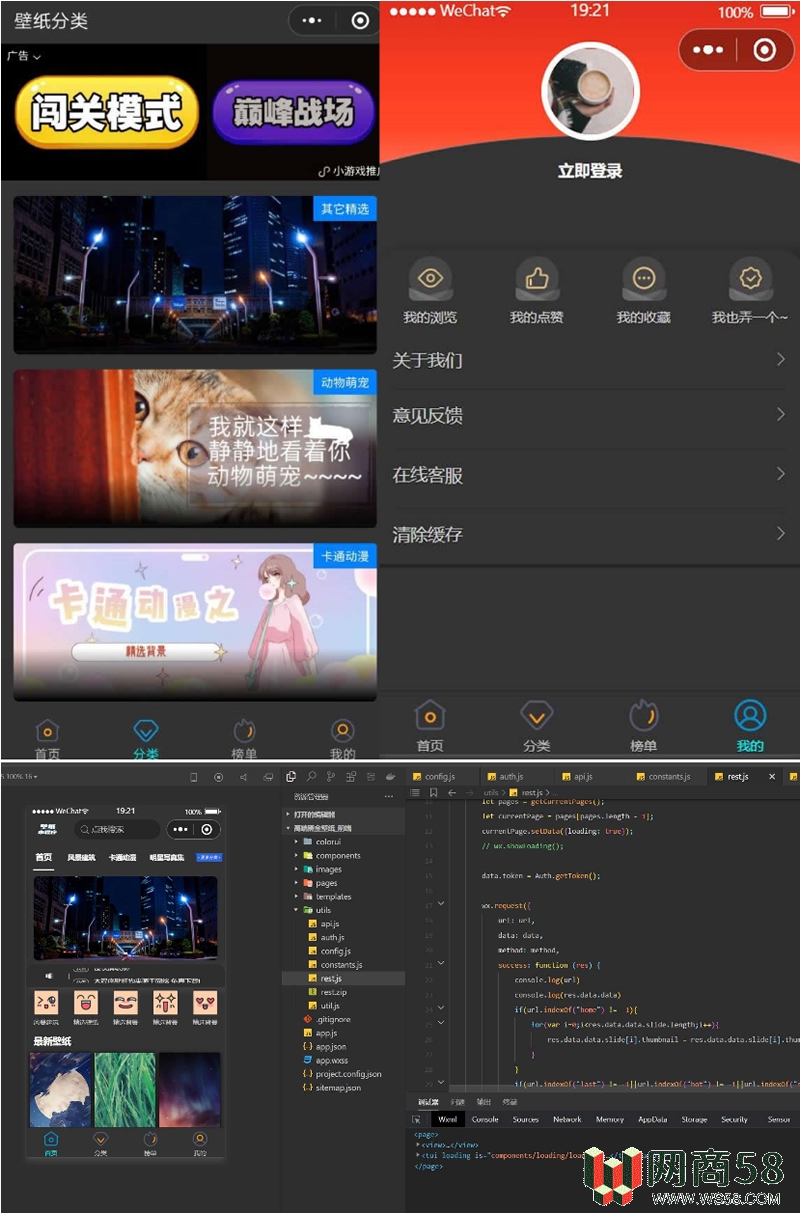This screenshot has width=800, height=1213.
Task: Collapse the utils folder in file tree
Action: pos(297,910)
